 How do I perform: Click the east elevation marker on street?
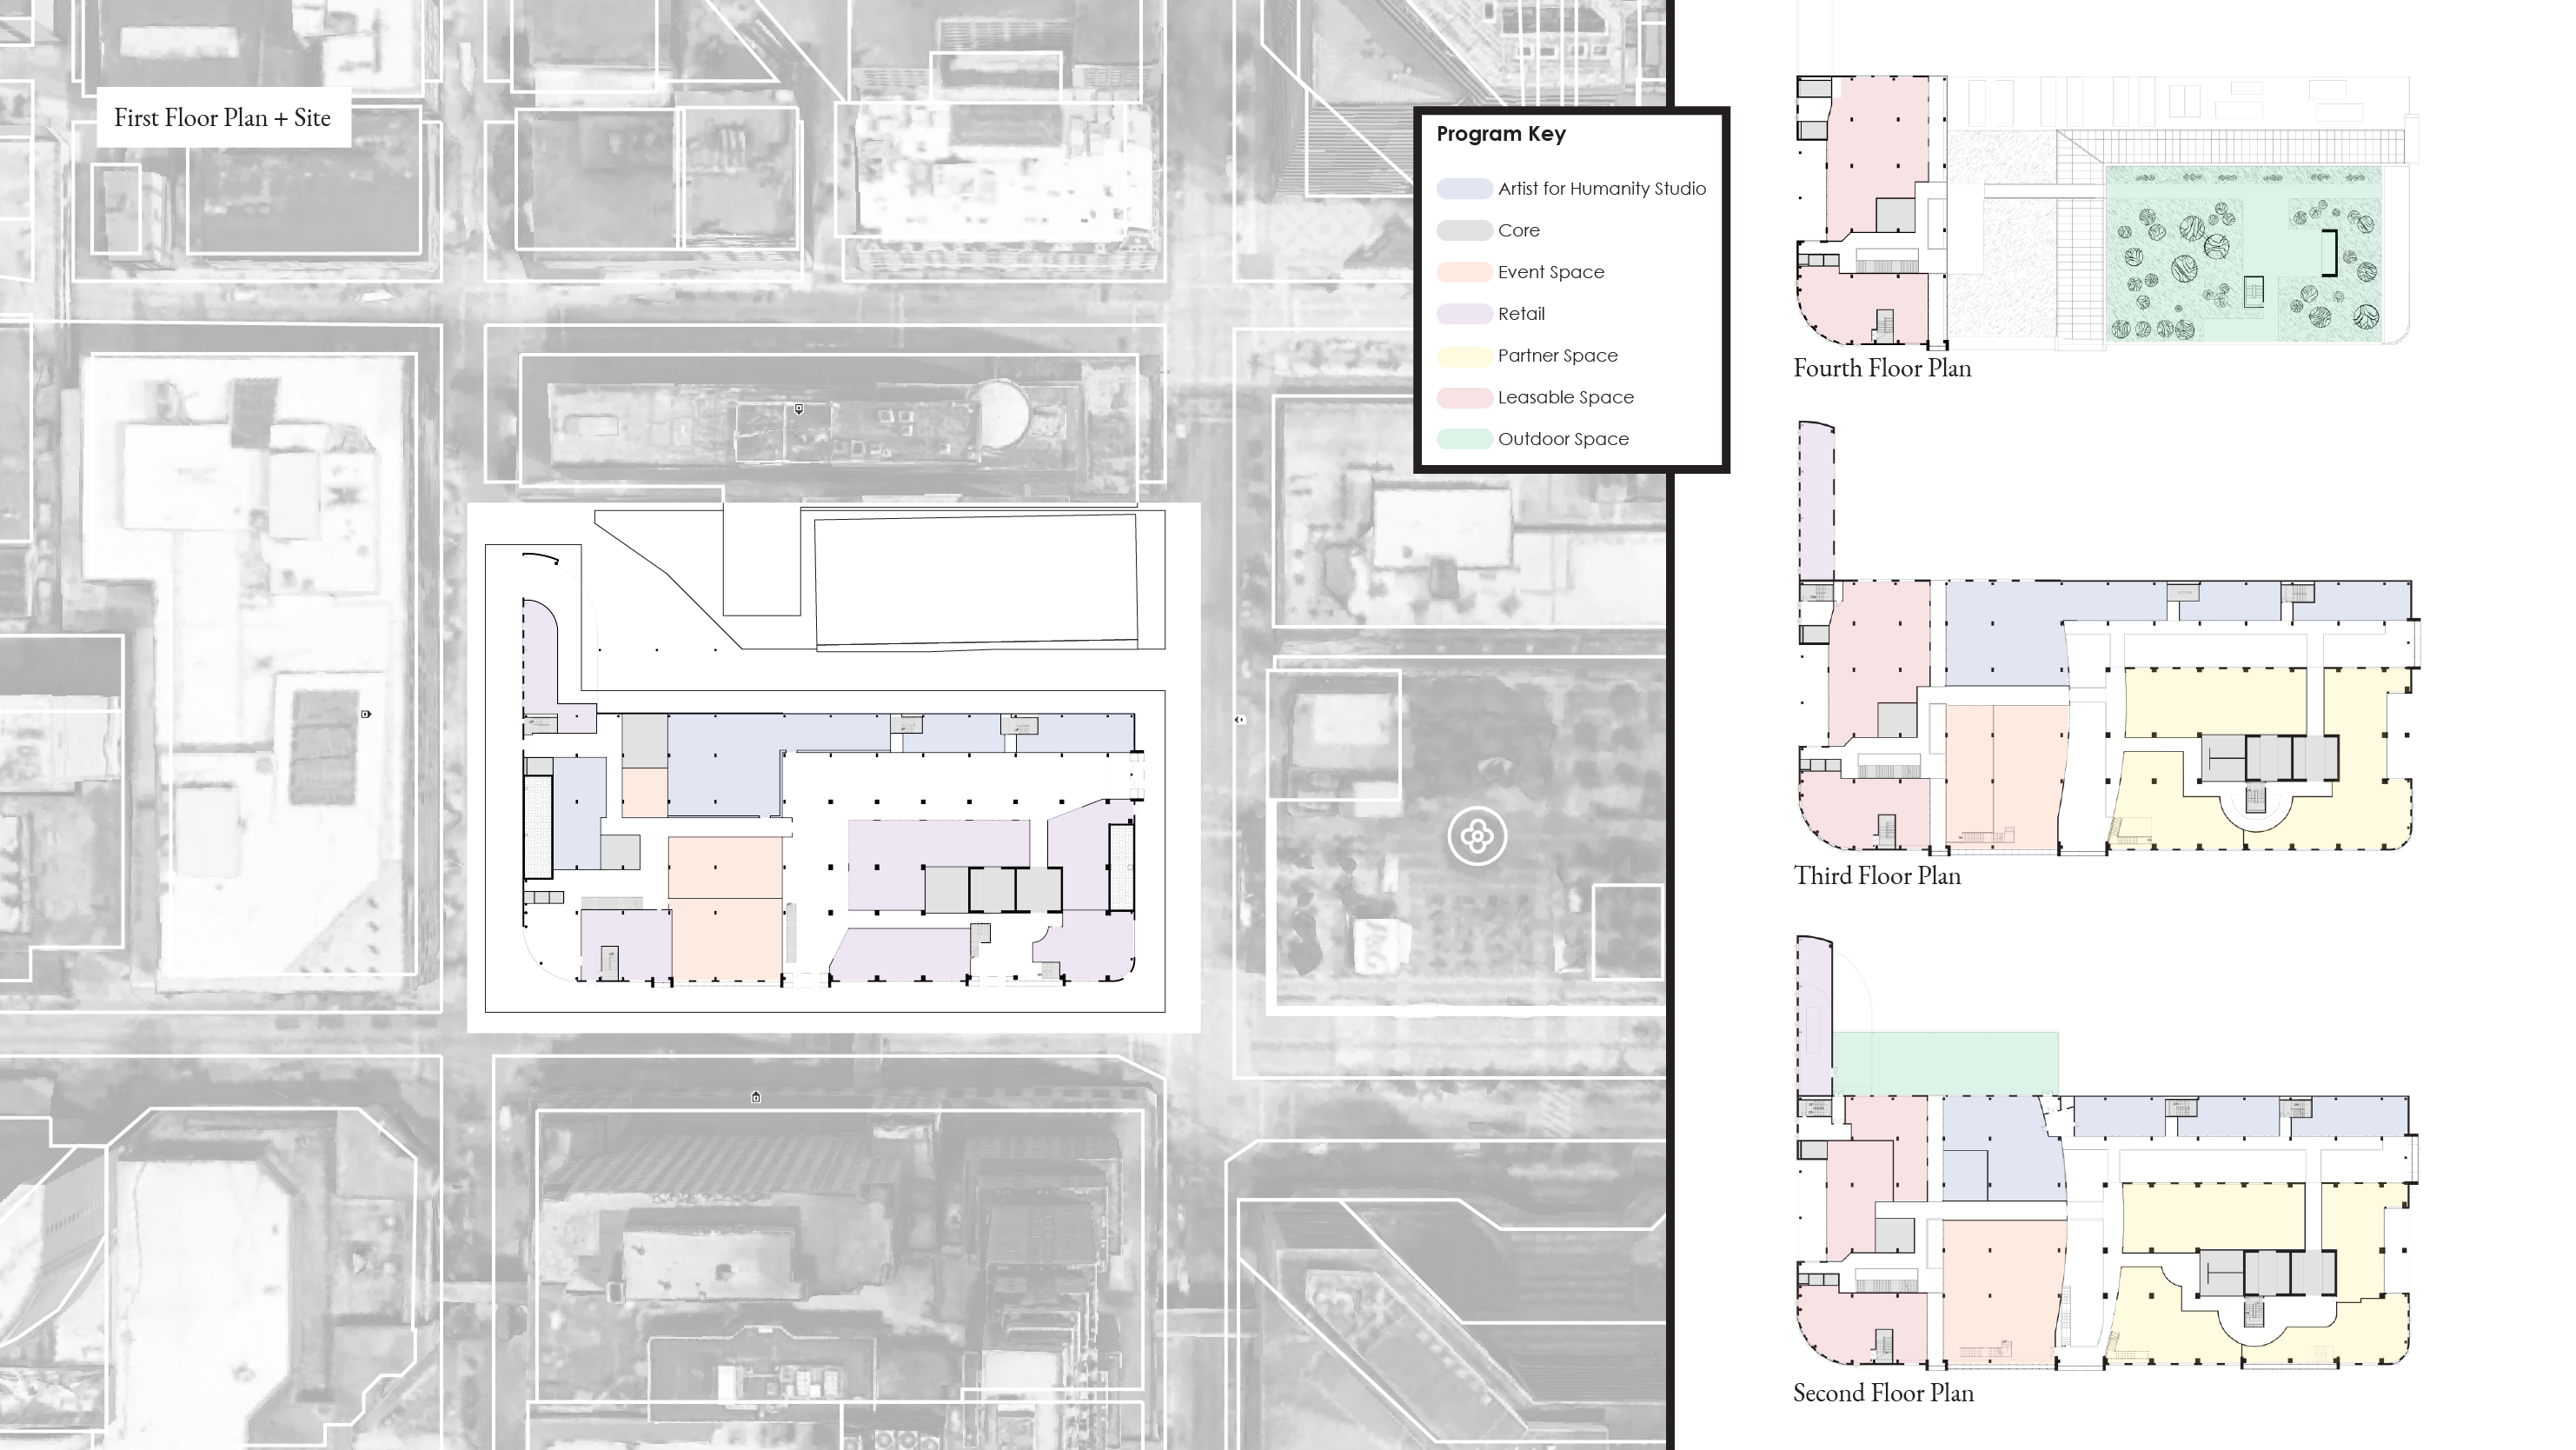pos(1240,719)
